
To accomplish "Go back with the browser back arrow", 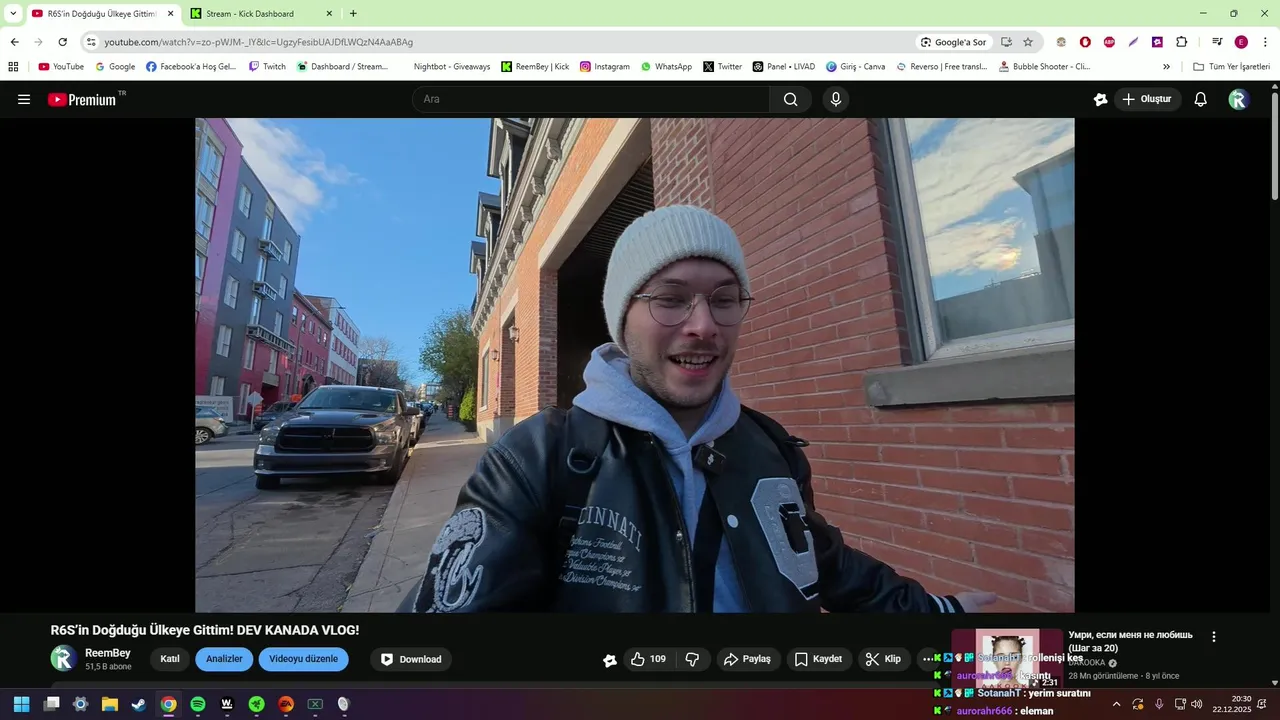I will point(14,42).
